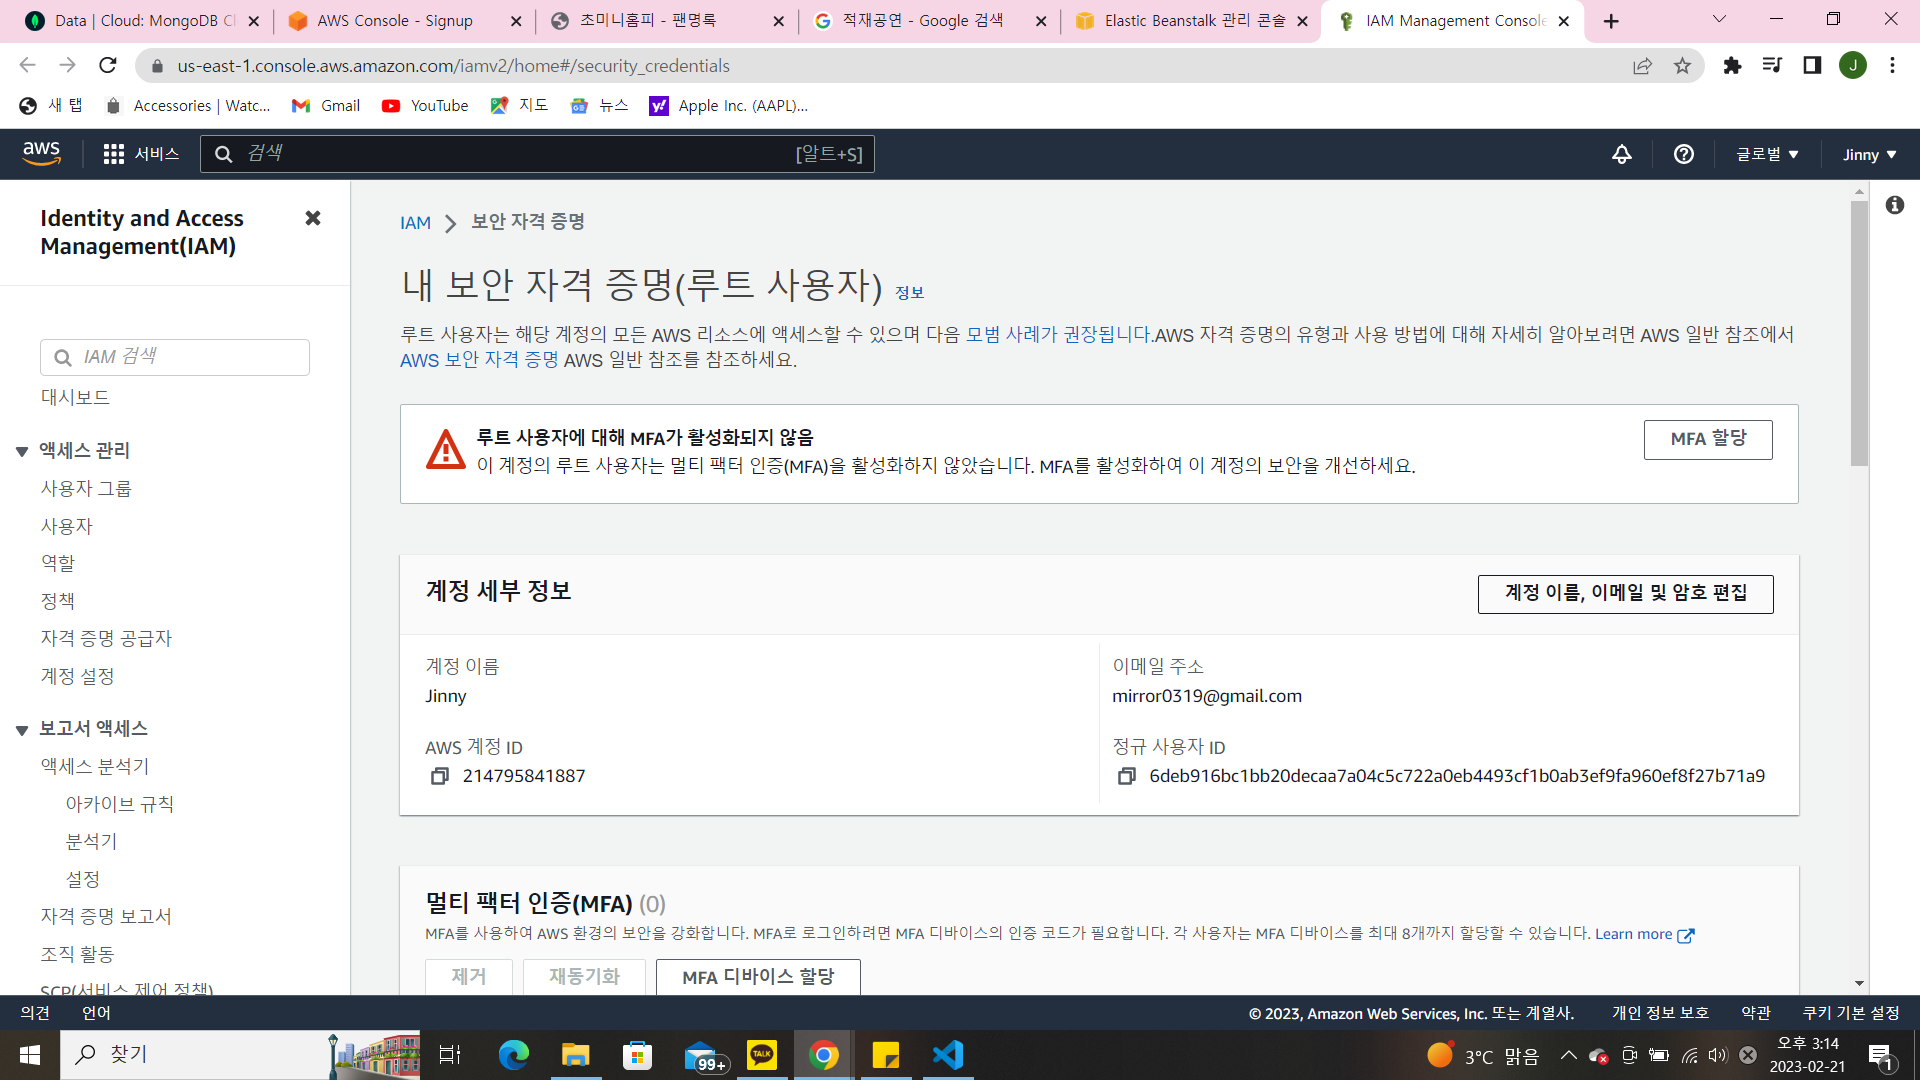
Task: Open the Chrome extensions puzzle icon
Action: 1732,65
